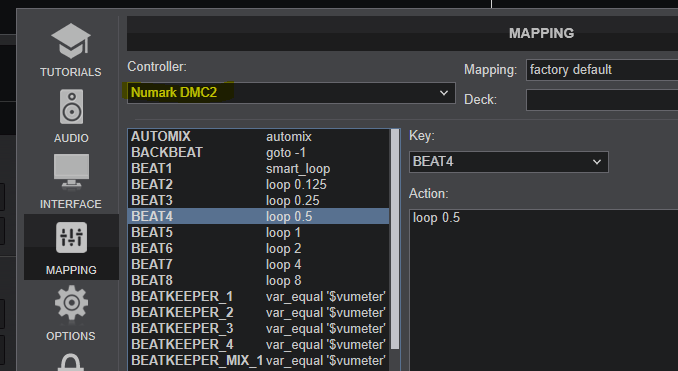Select the BEAT5 loop 1 row
678x371 pixels.
point(259,233)
